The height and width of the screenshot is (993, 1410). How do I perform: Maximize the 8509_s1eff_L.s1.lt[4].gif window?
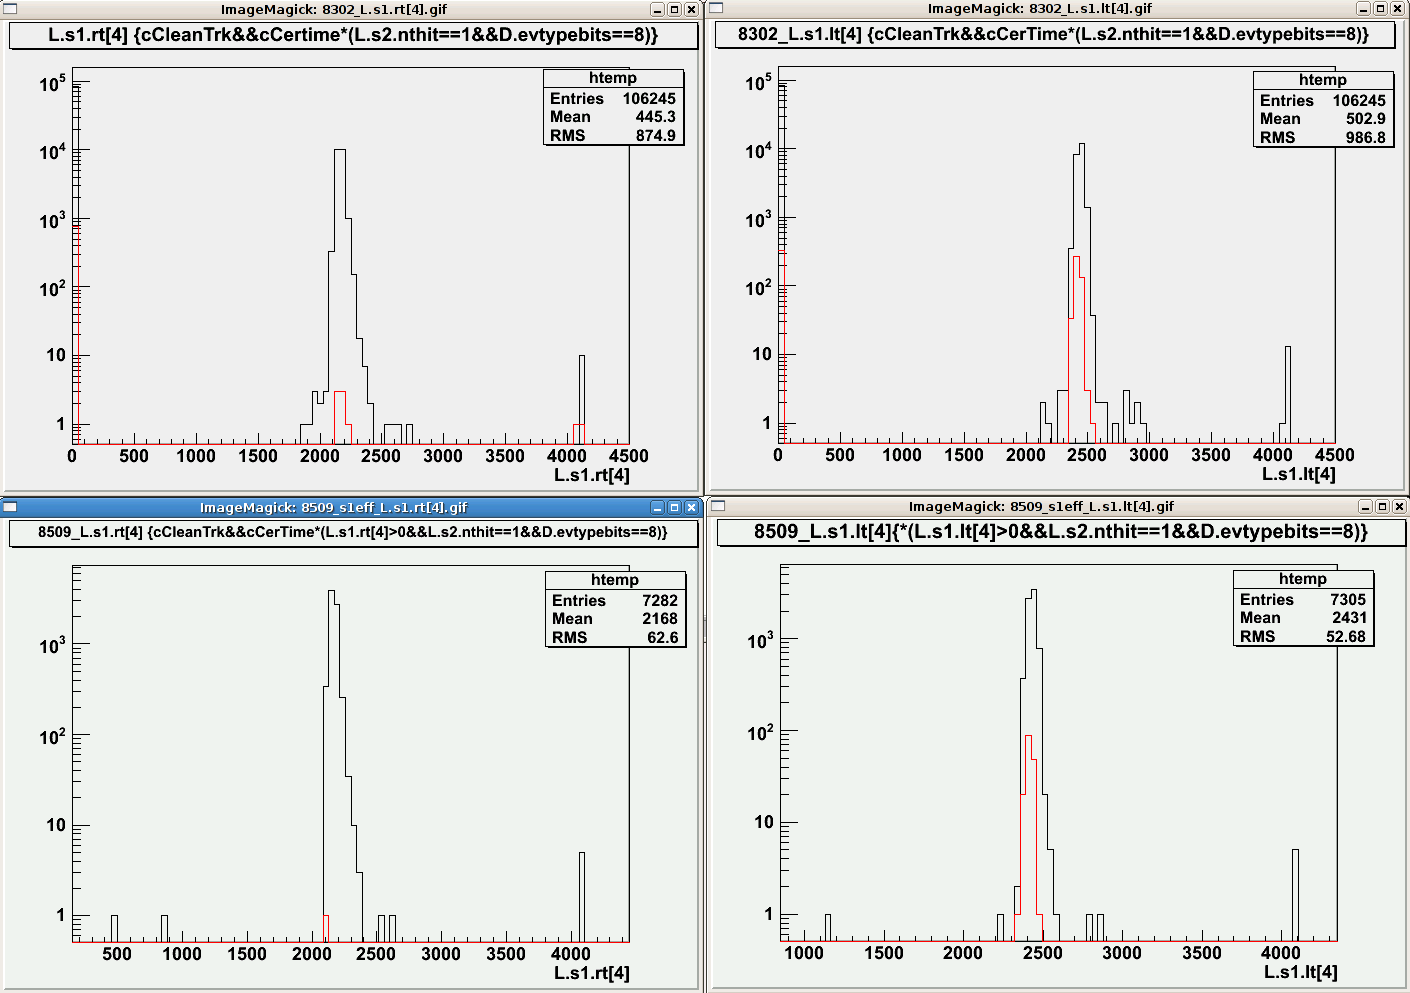coord(1383,506)
